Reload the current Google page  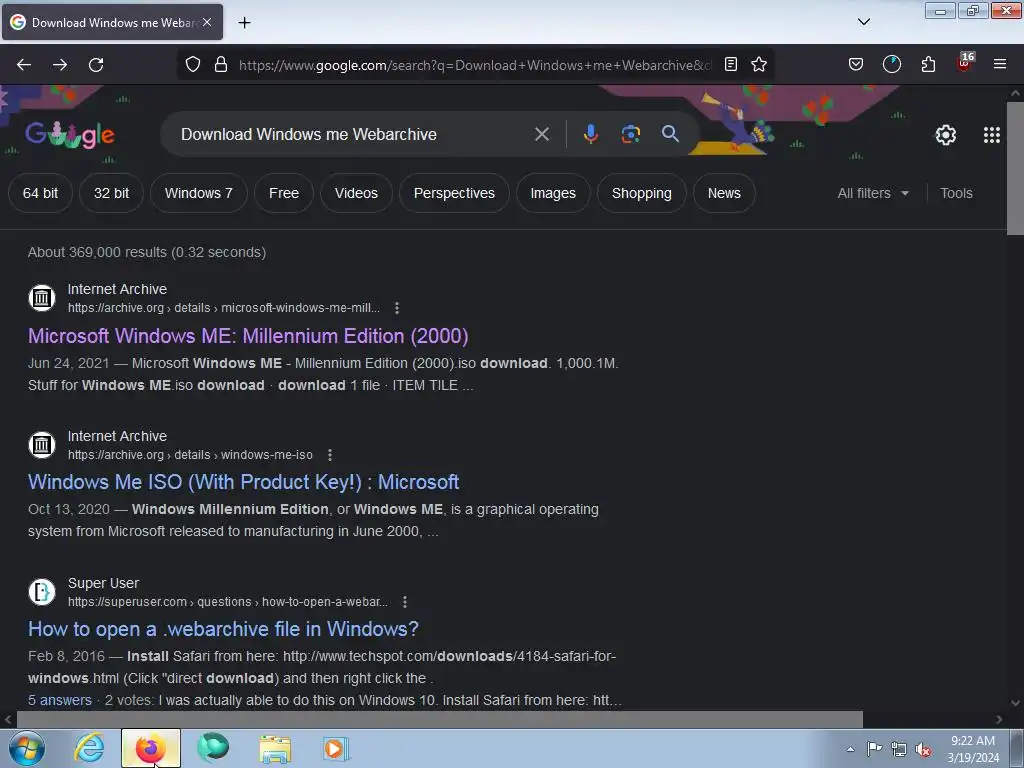pyautogui.click(x=96, y=65)
